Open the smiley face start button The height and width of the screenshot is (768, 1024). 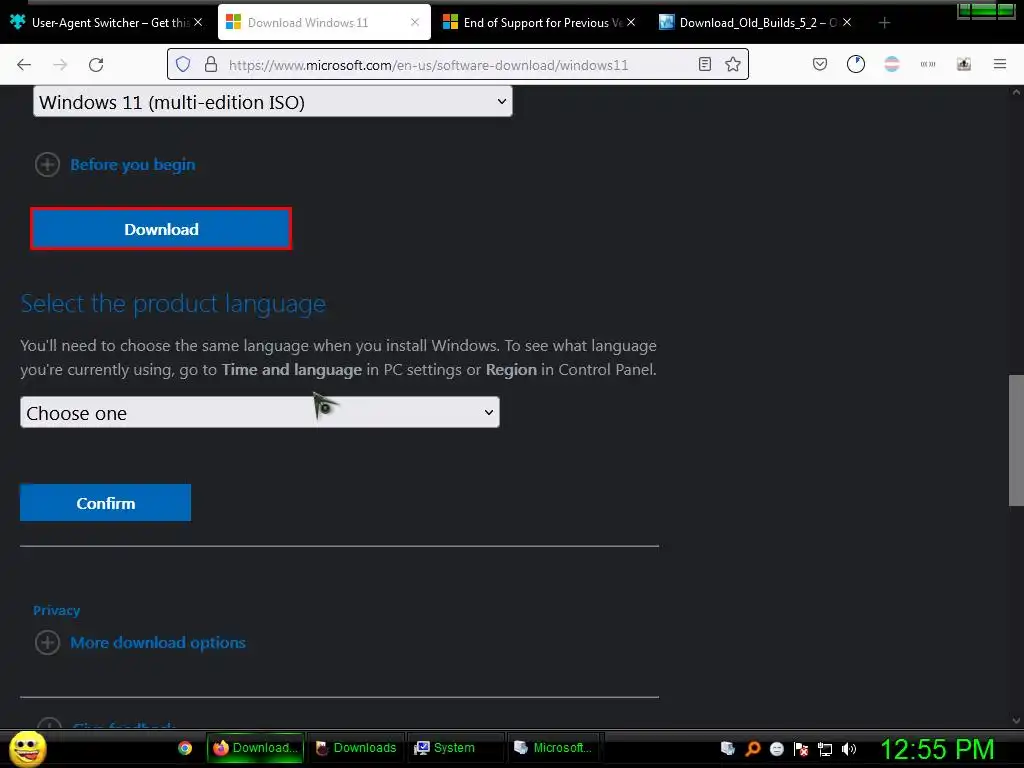coord(27,748)
